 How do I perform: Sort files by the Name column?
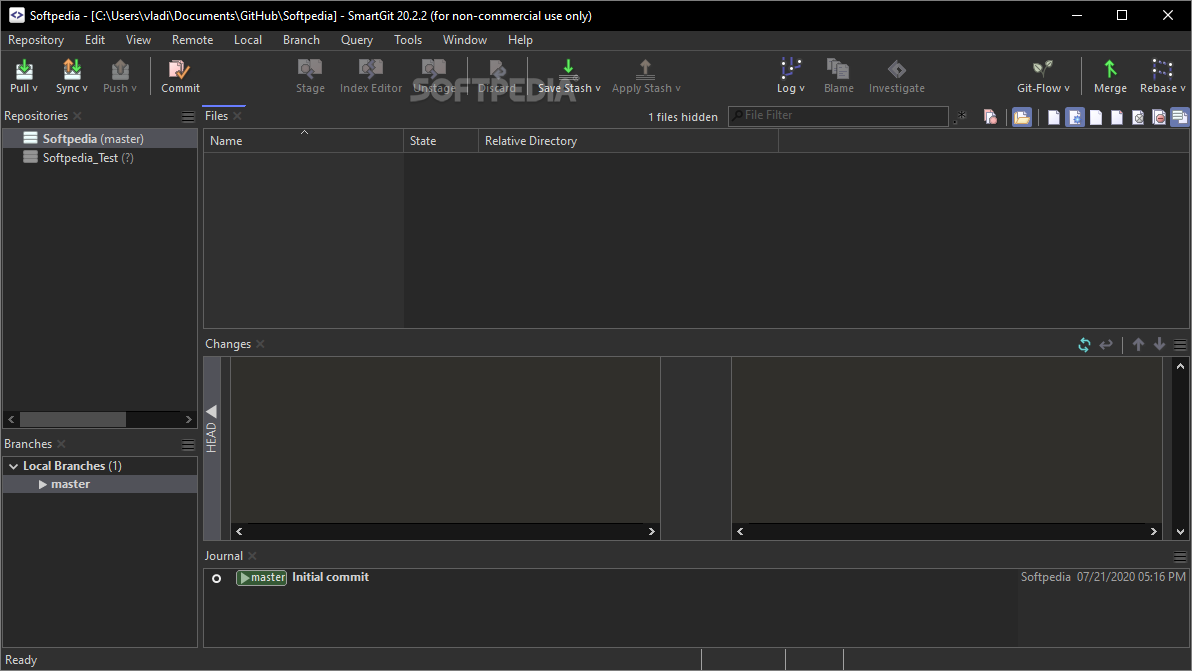pyautogui.click(x=303, y=141)
